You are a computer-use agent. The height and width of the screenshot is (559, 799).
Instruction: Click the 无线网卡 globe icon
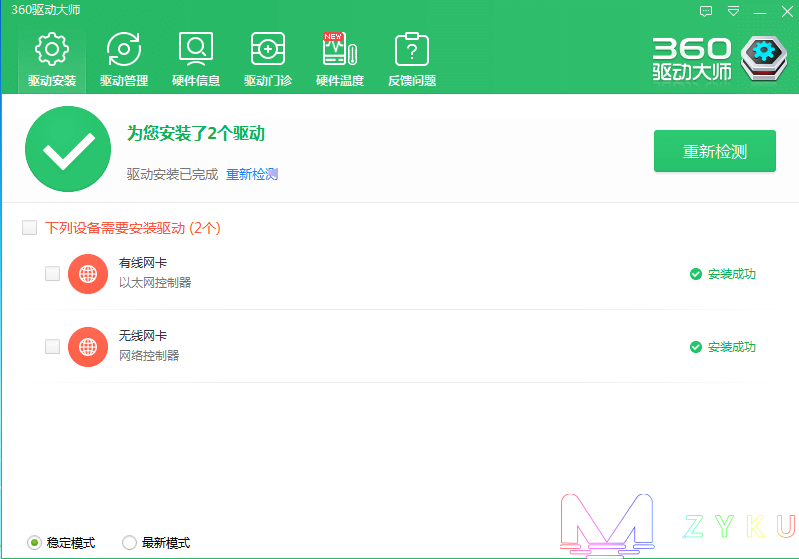[88, 347]
